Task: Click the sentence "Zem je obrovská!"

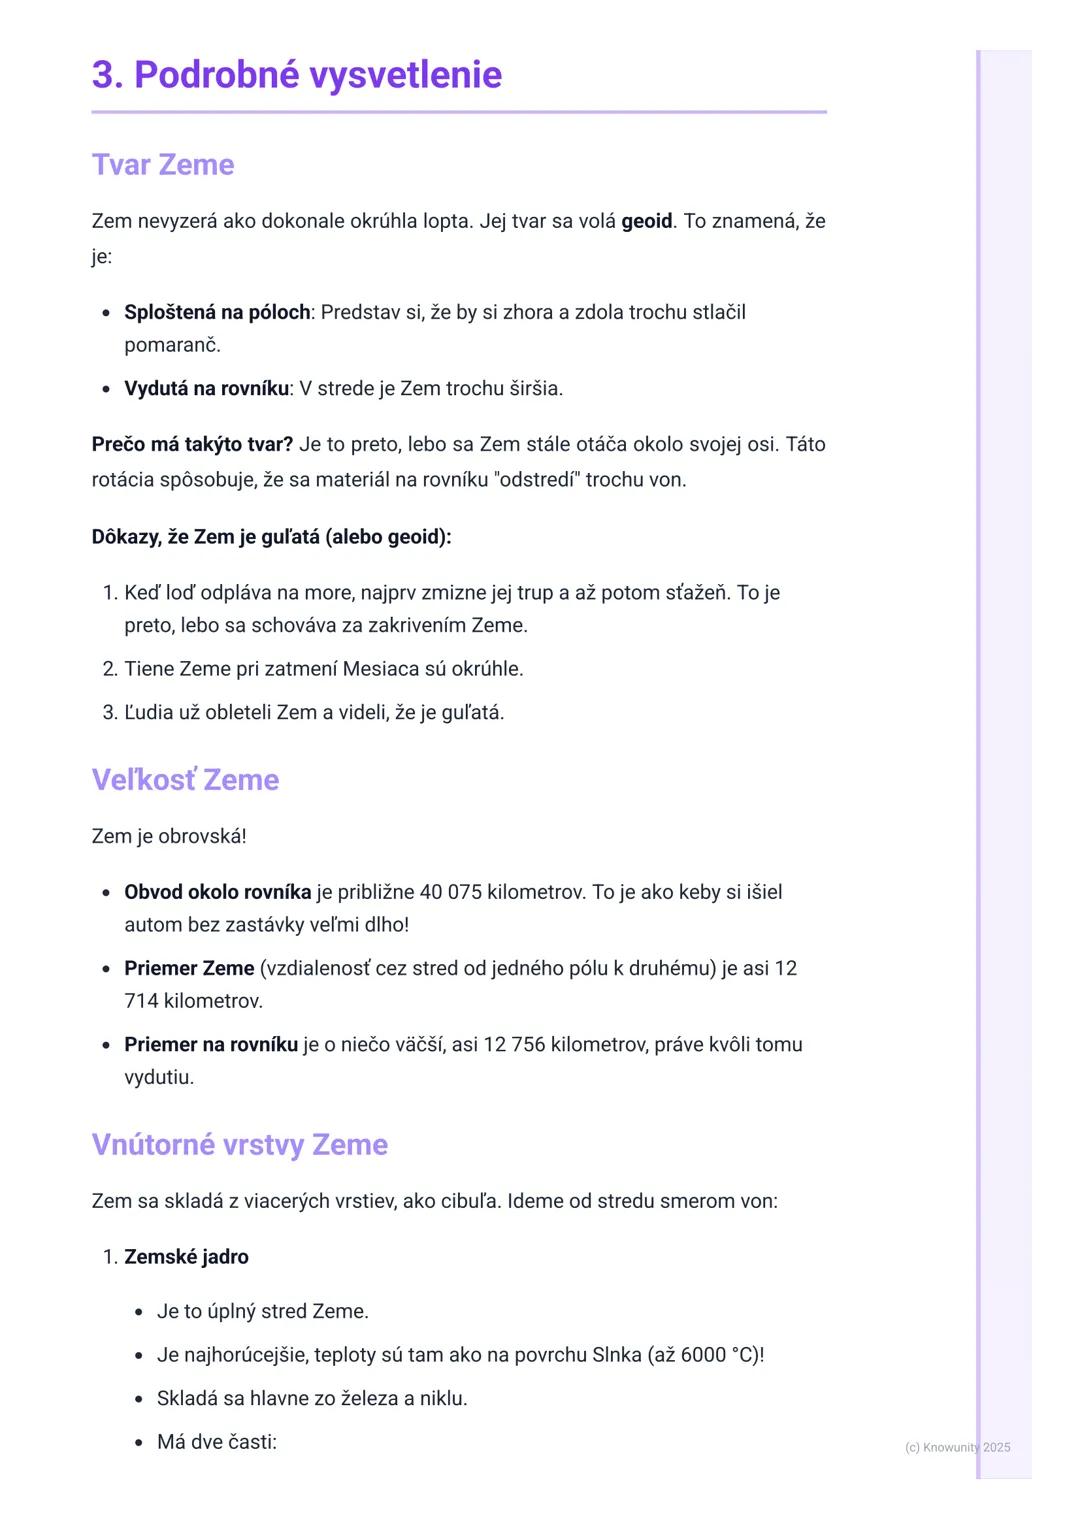Action: (168, 836)
